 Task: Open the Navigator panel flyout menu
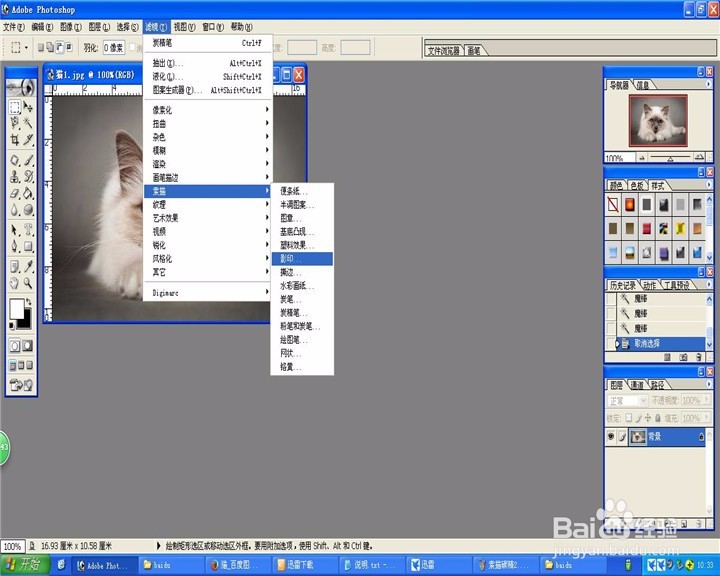coord(709,84)
